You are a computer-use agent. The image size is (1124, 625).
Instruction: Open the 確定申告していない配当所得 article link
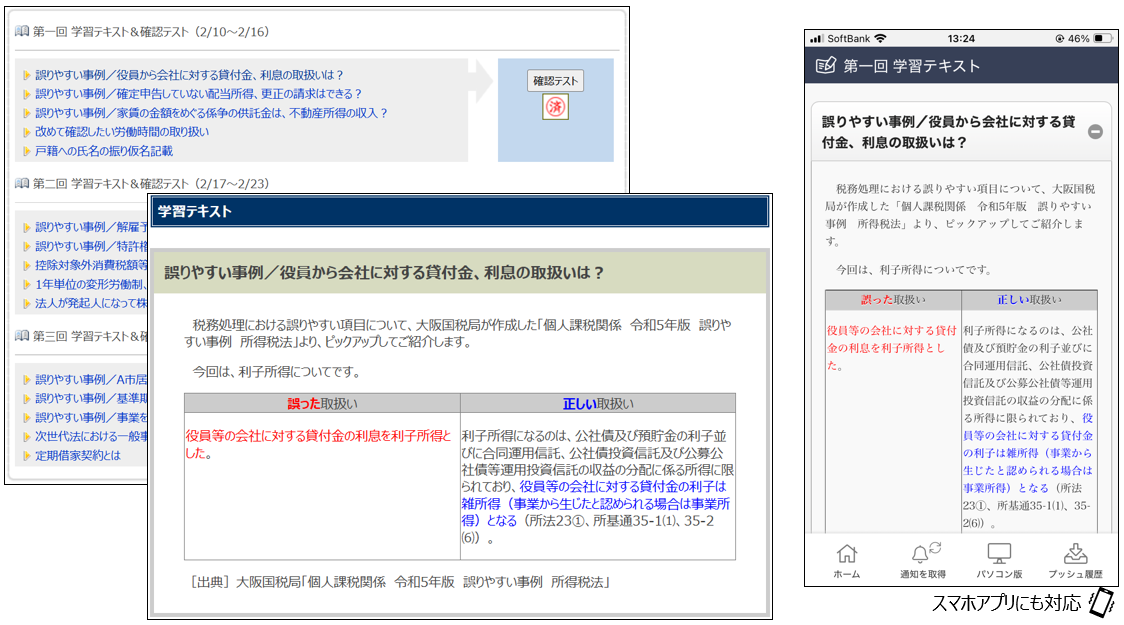[x=198, y=94]
